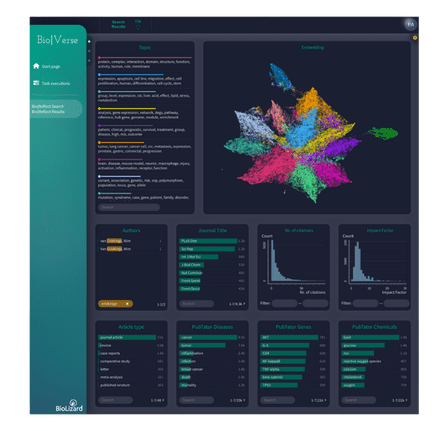Click the PubTator Diseases search field

click(197, 400)
